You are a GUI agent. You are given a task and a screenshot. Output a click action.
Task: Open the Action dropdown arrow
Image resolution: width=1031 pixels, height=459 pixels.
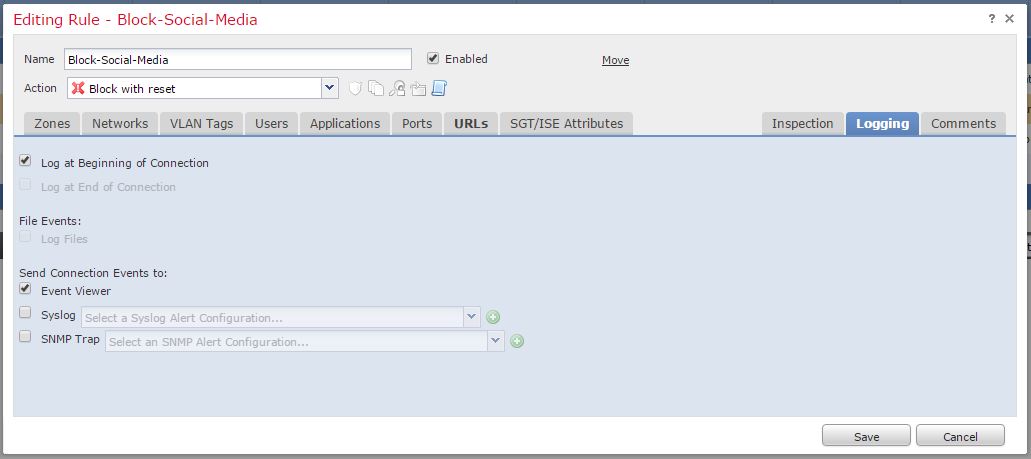329,88
